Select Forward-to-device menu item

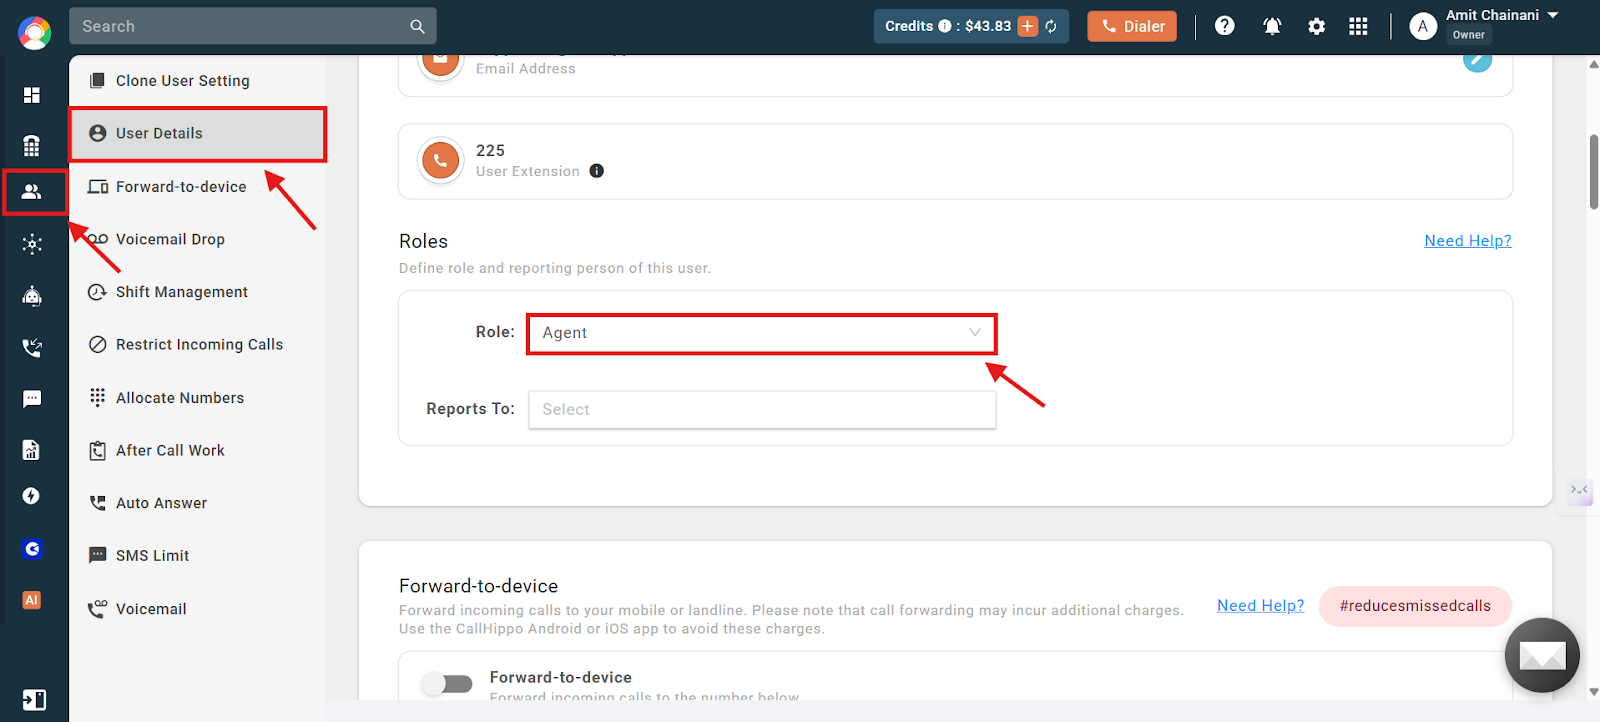pyautogui.click(x=198, y=187)
